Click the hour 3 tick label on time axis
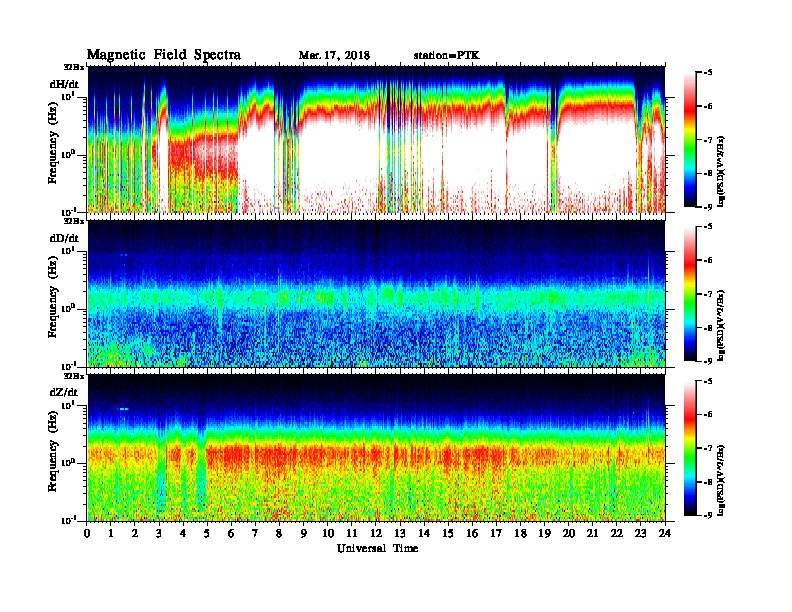This screenshot has height=612, width=792. pyautogui.click(x=159, y=533)
